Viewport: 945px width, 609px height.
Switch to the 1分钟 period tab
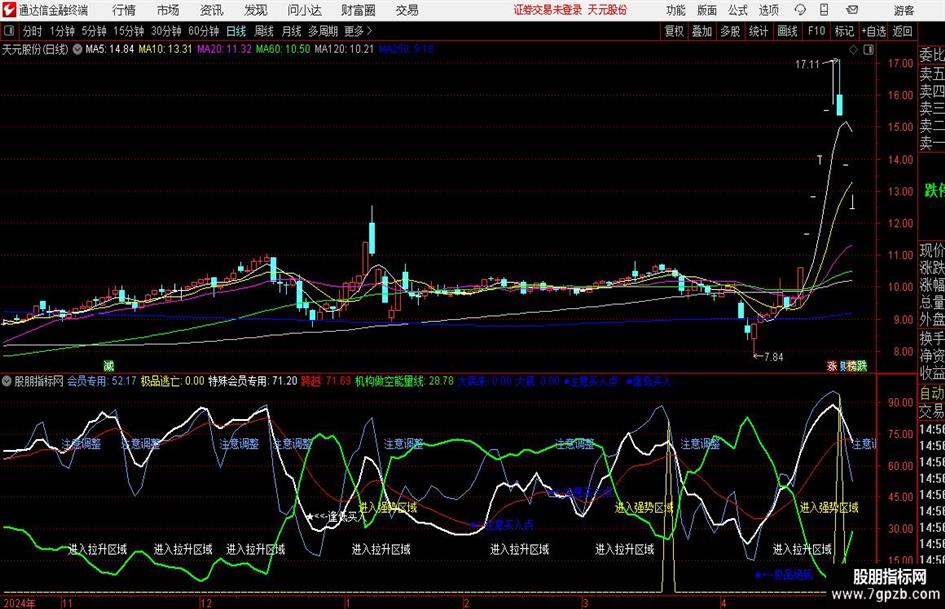click(x=62, y=31)
